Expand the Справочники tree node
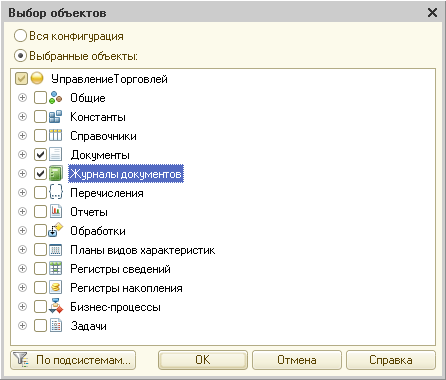Screen dimensions: 446x380 [22, 136]
